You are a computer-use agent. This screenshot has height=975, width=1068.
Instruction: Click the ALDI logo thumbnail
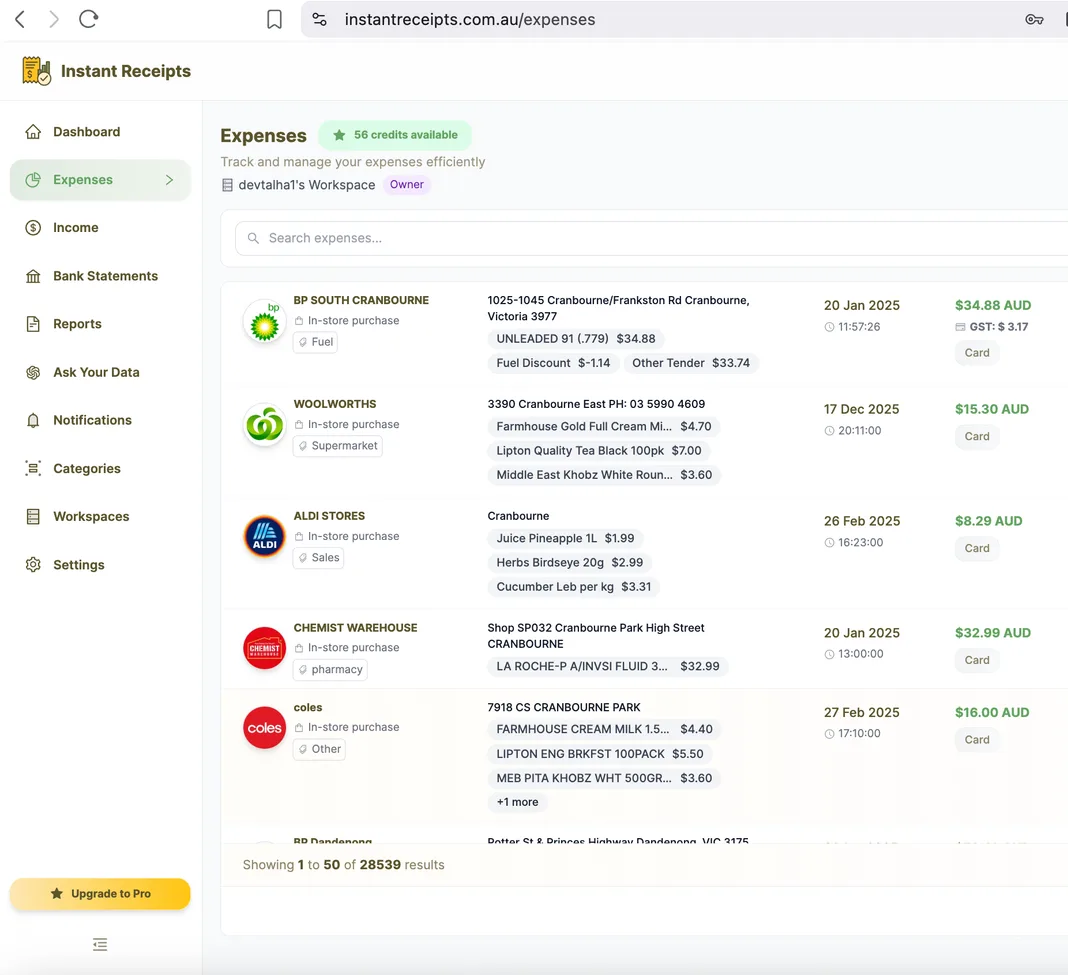coord(264,536)
